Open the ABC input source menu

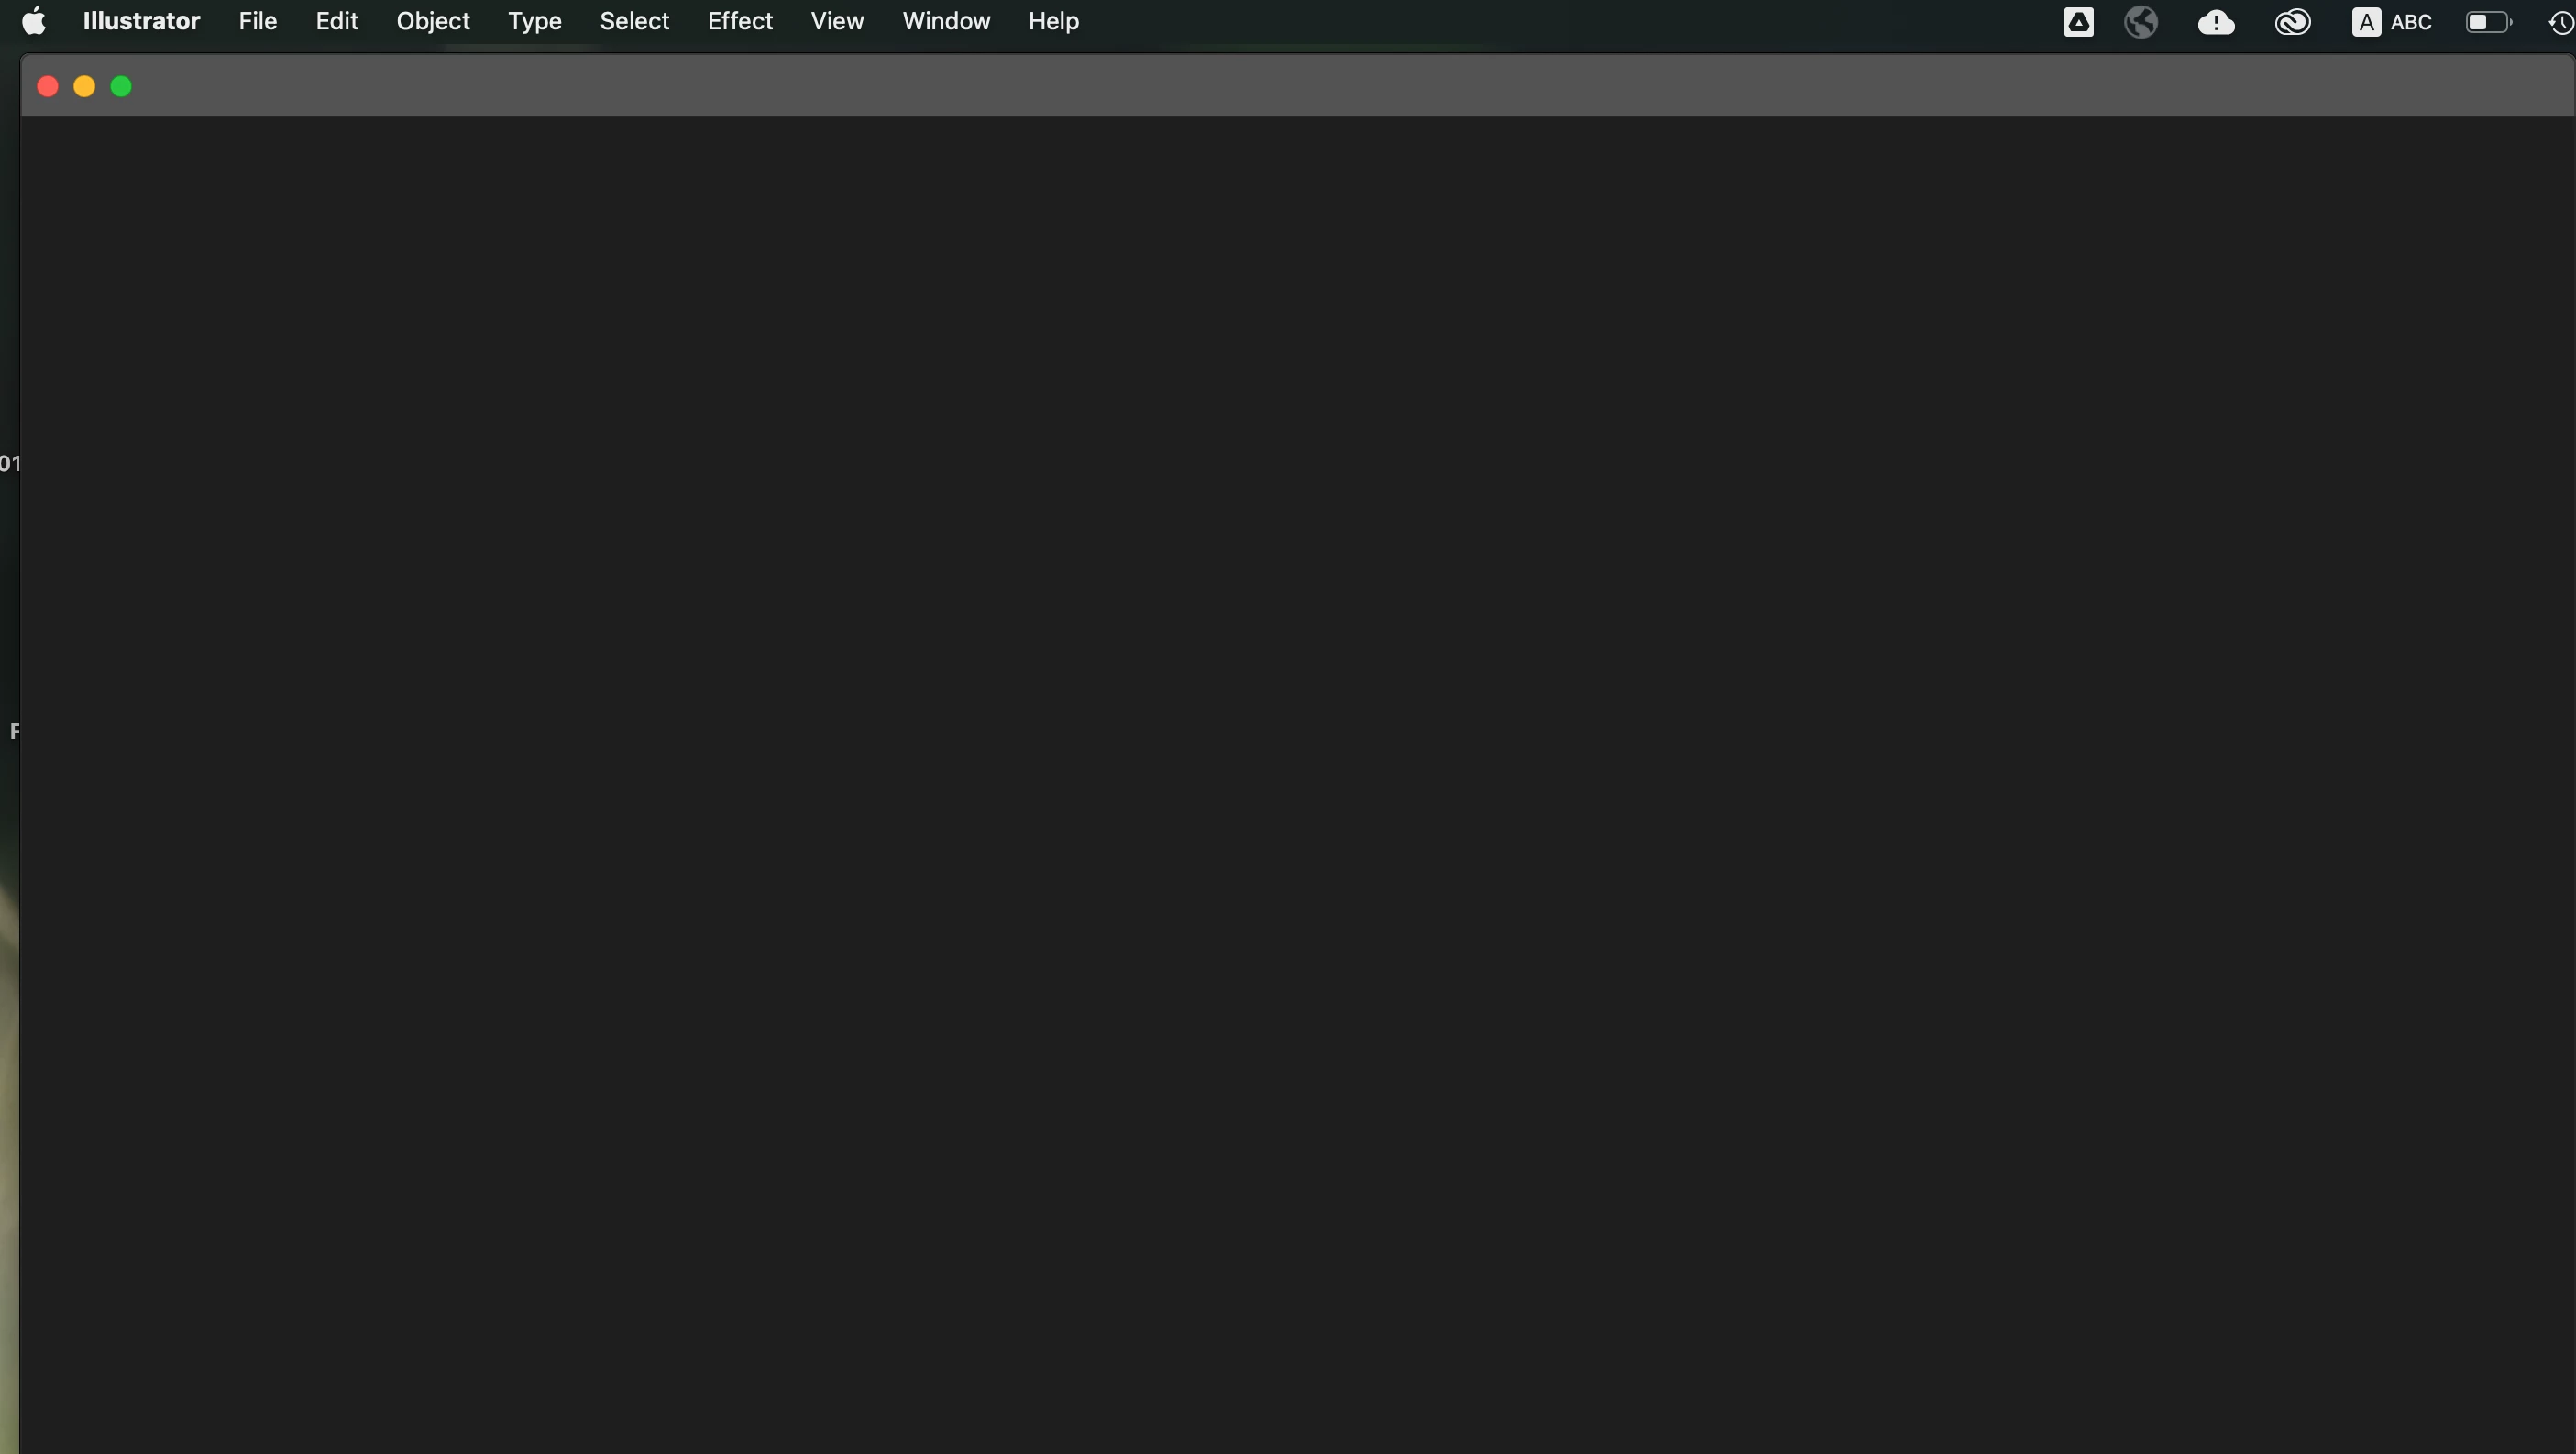[2391, 22]
